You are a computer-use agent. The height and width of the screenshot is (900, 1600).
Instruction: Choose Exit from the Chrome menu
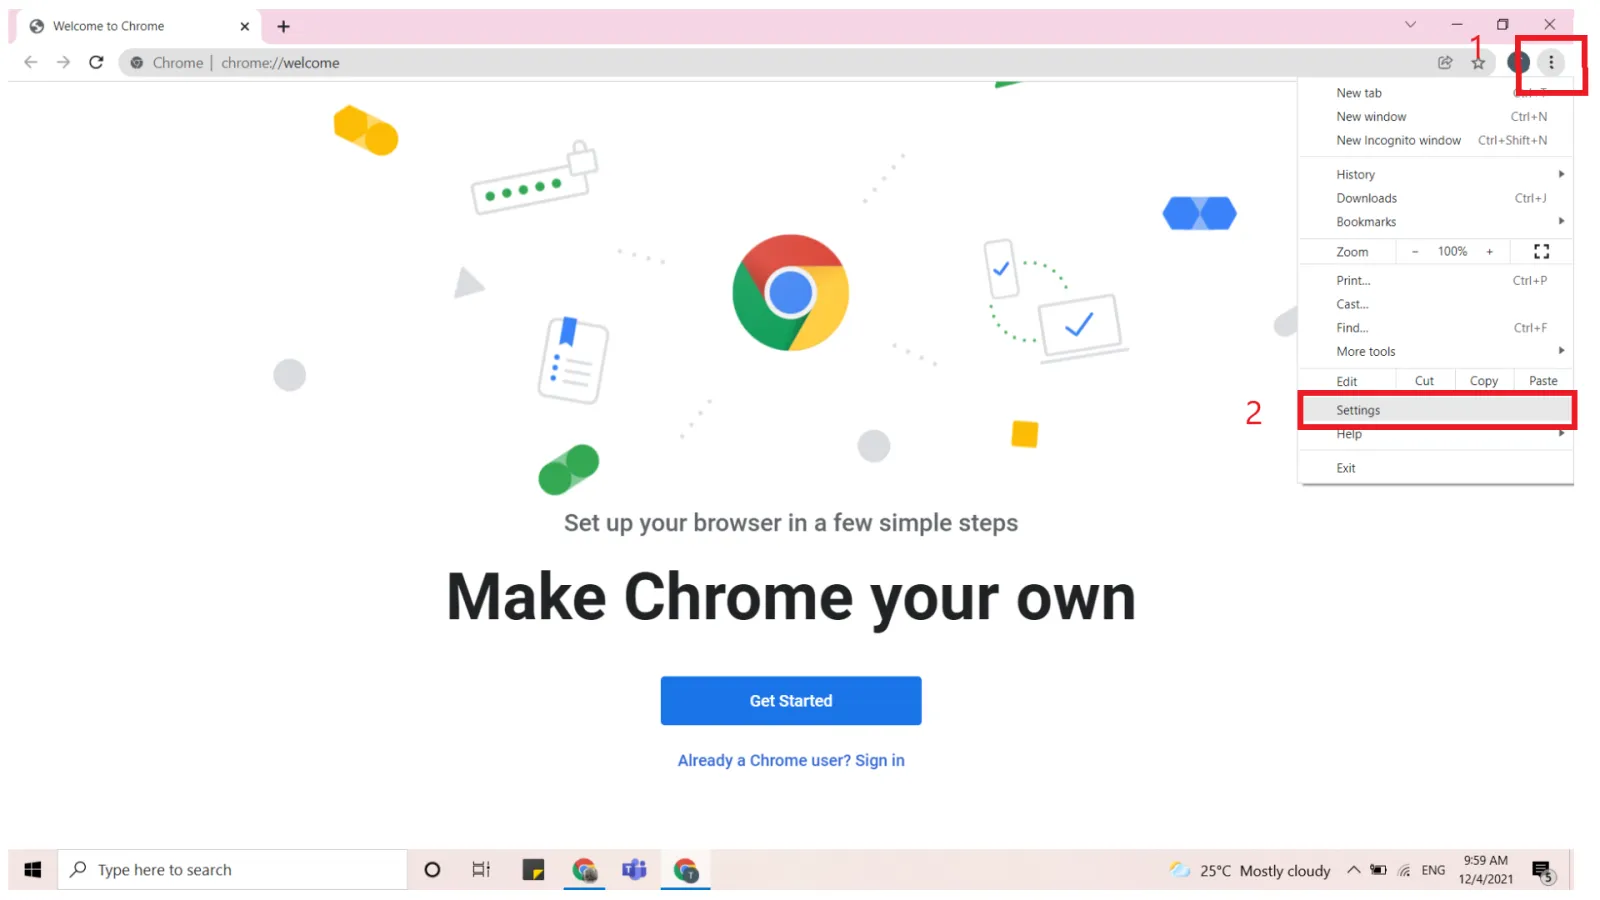coord(1436,468)
